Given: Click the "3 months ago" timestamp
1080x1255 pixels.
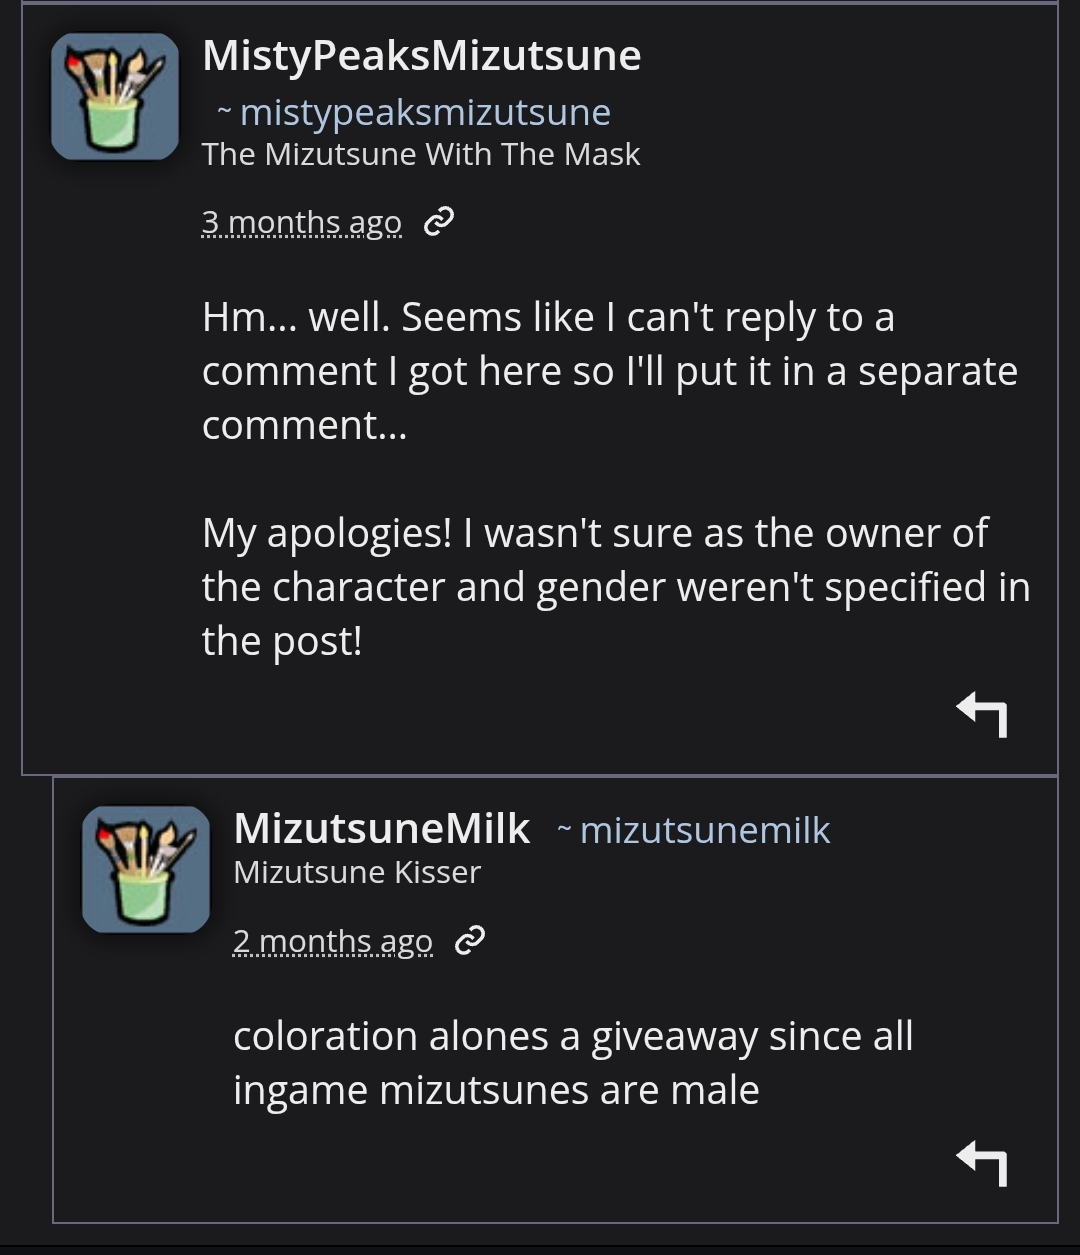Looking at the screenshot, I should click(301, 222).
